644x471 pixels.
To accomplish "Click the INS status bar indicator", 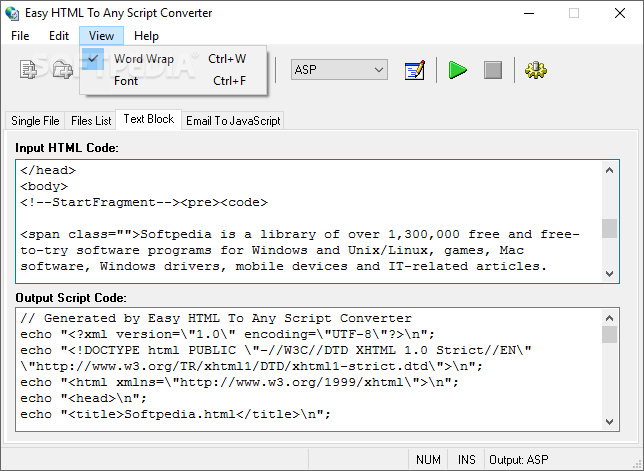I will [x=467, y=460].
